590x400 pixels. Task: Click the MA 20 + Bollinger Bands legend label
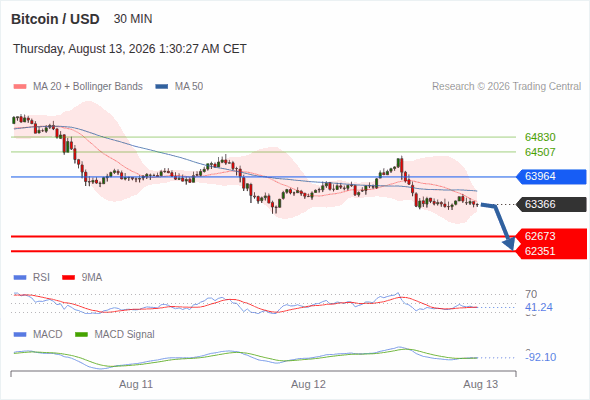[88, 87]
